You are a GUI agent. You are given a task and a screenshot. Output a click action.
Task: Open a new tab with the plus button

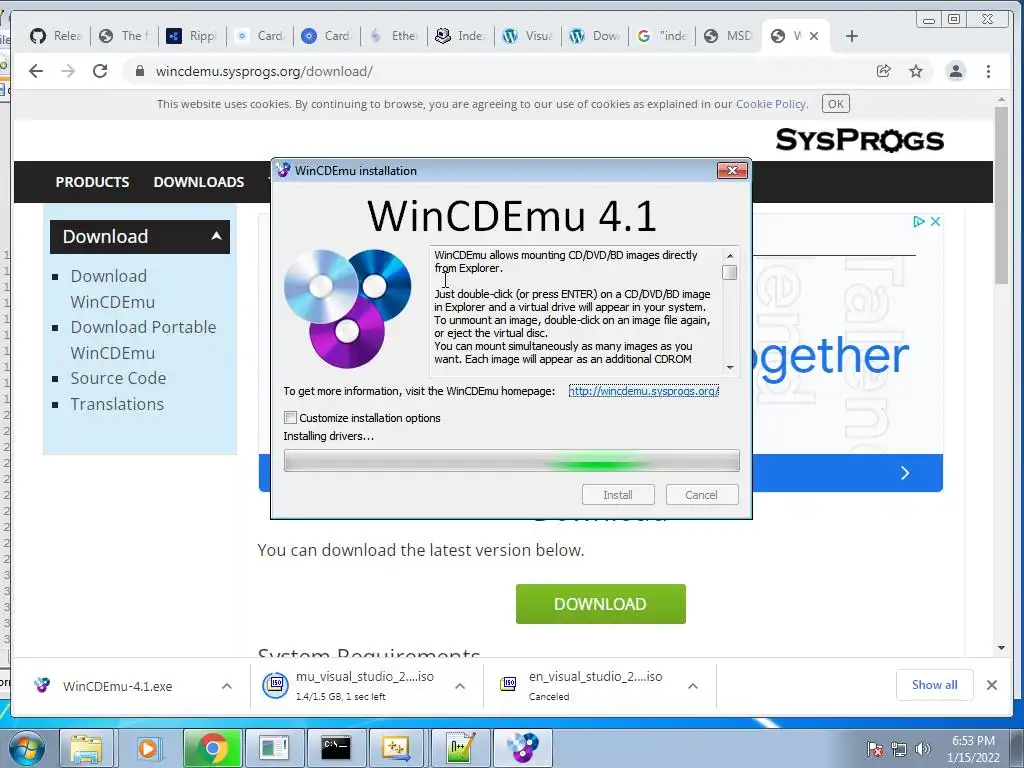[x=852, y=36]
